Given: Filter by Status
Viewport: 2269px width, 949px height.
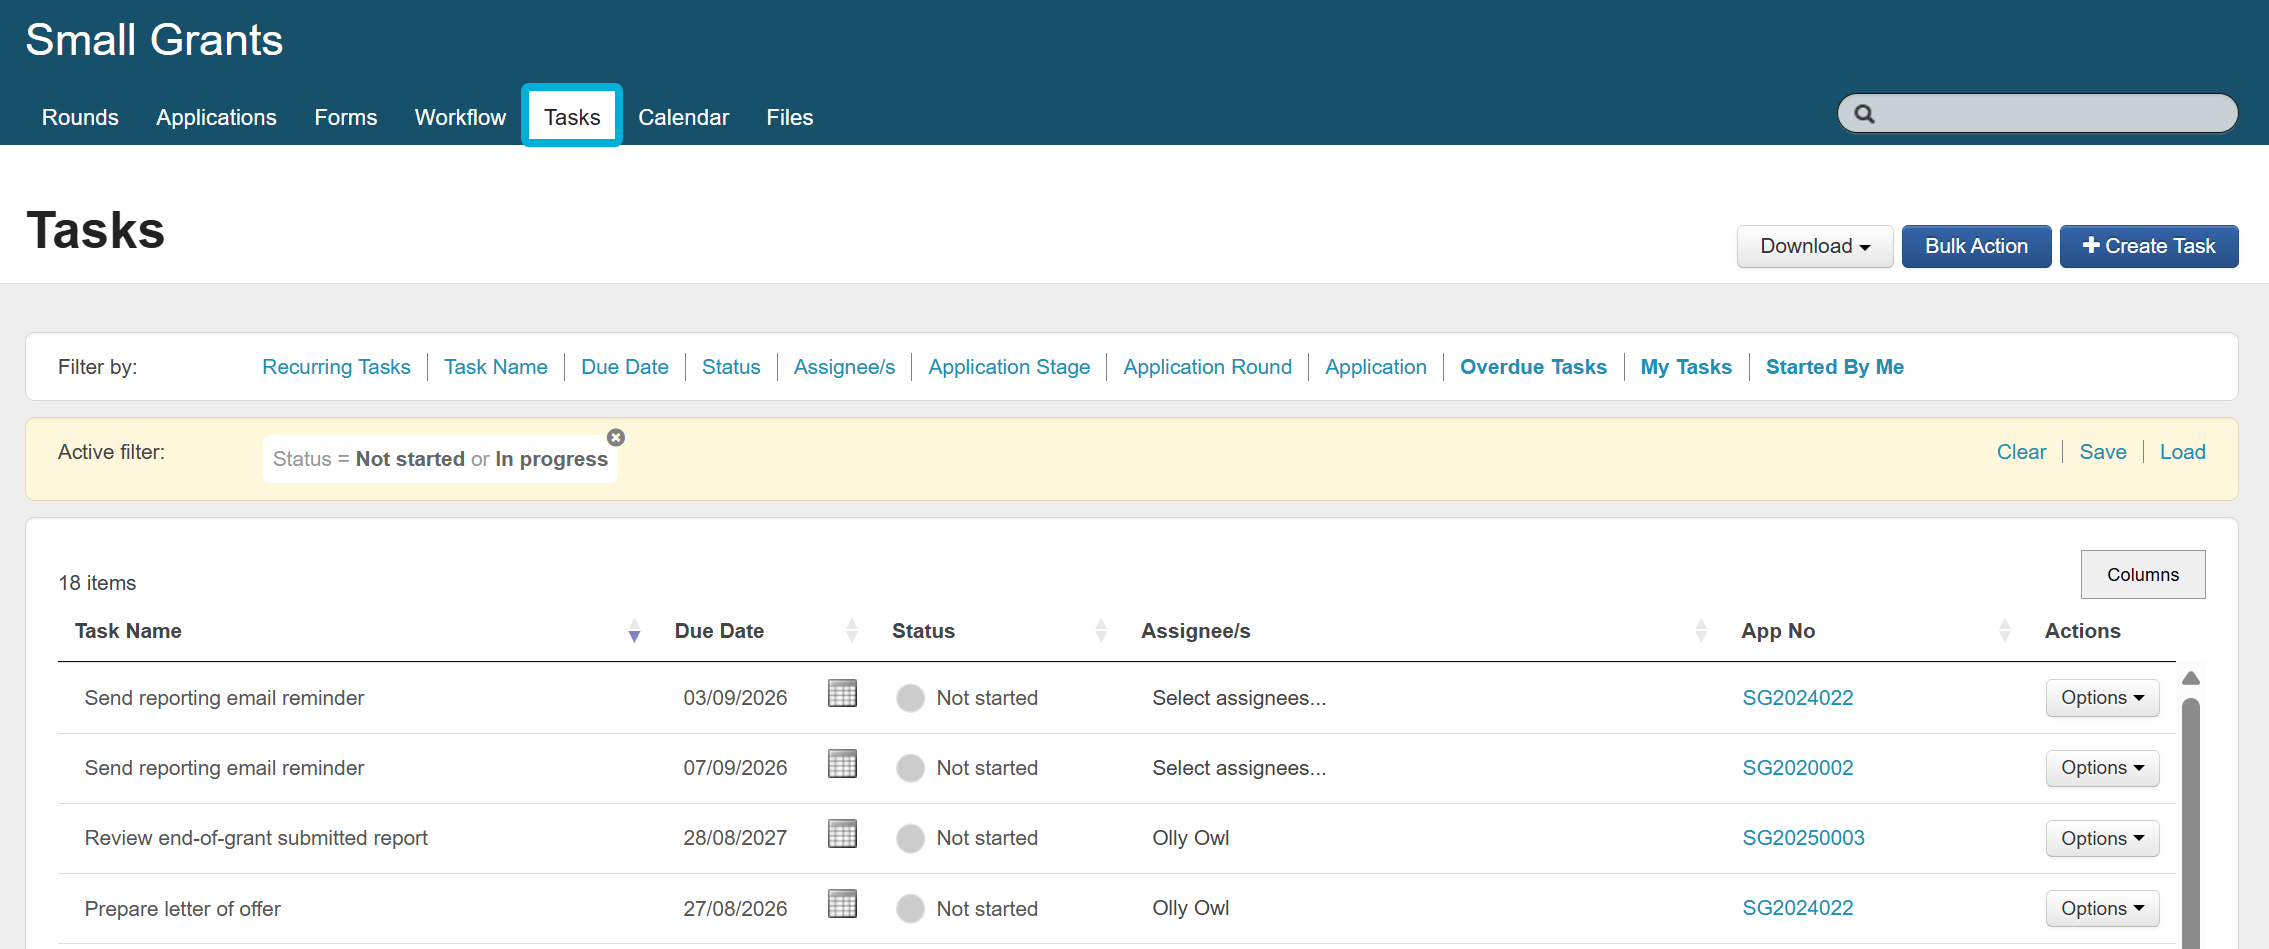Looking at the screenshot, I should coord(731,367).
